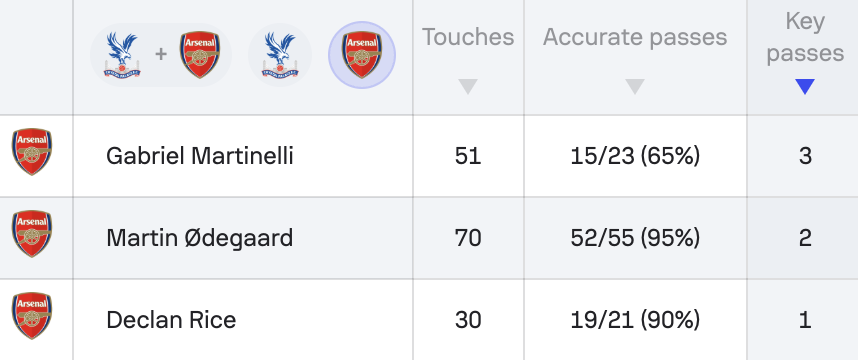Sort by Touches using the arrow
The image size is (858, 360).
coord(468,86)
